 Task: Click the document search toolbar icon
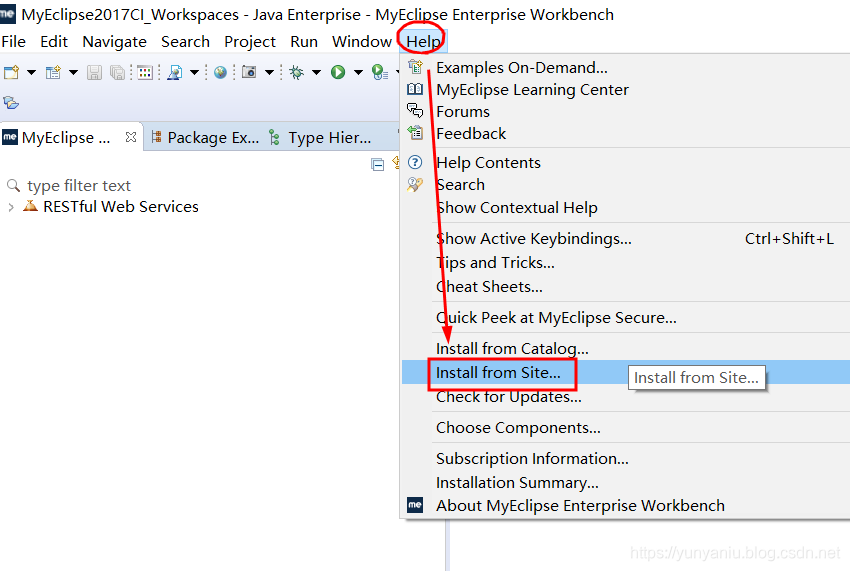[175, 72]
